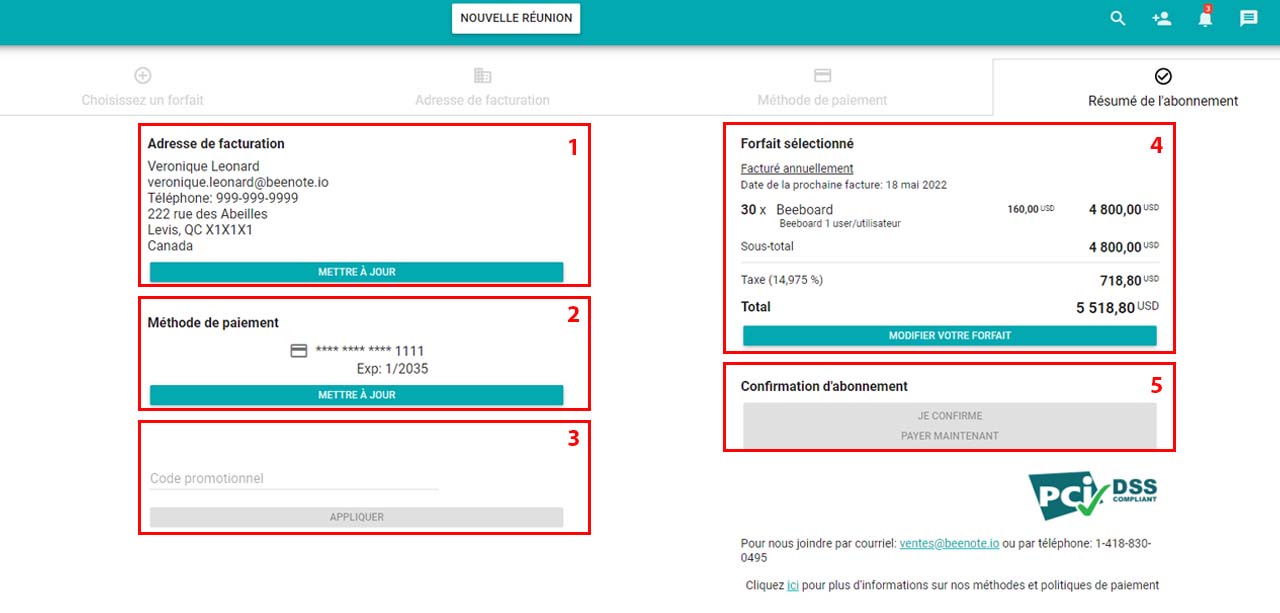Select the Résumé de l'abonnement tab

pos(1163,87)
